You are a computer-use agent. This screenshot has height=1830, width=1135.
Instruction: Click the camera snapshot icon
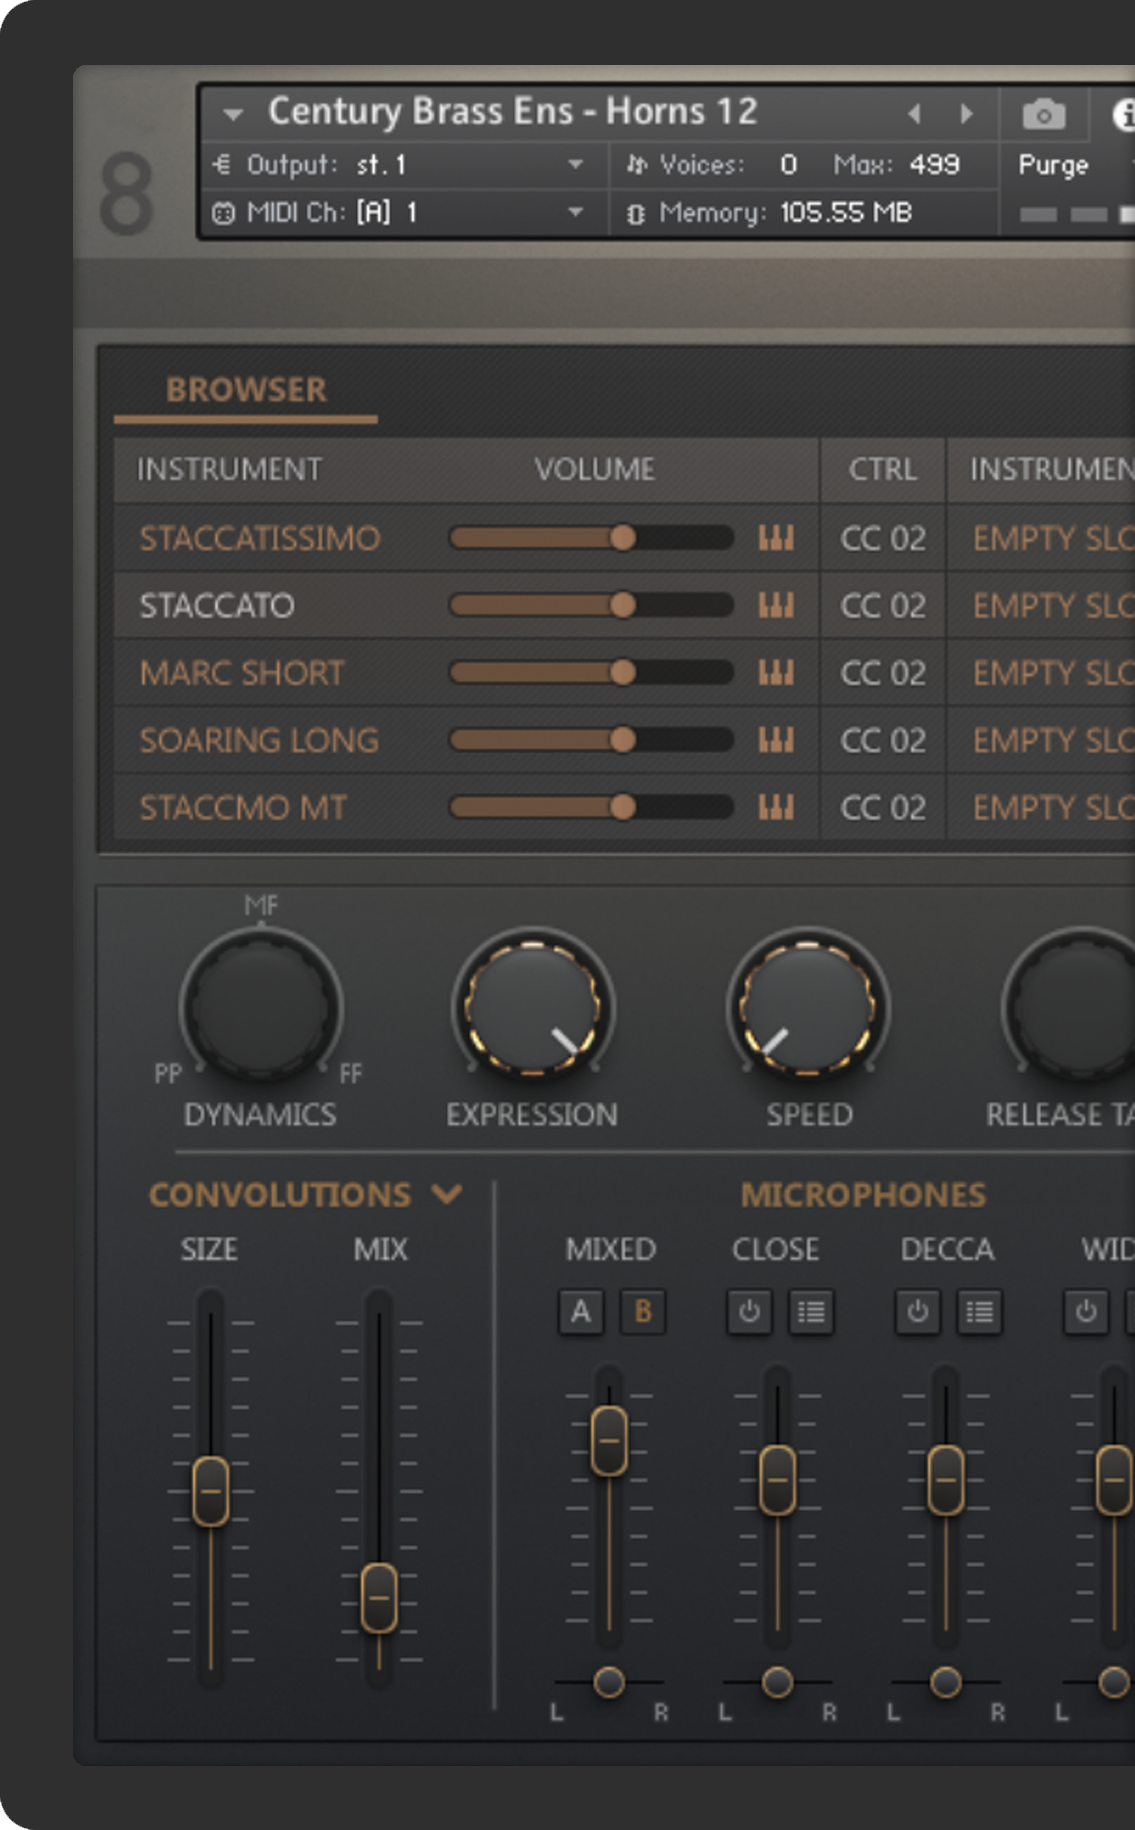1043,115
